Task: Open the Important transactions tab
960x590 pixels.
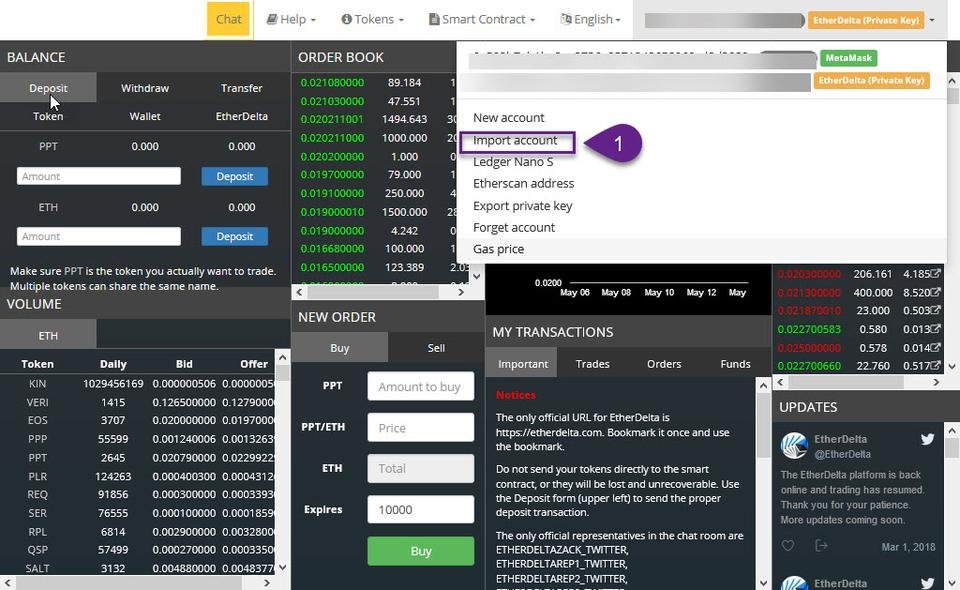Action: pos(522,364)
